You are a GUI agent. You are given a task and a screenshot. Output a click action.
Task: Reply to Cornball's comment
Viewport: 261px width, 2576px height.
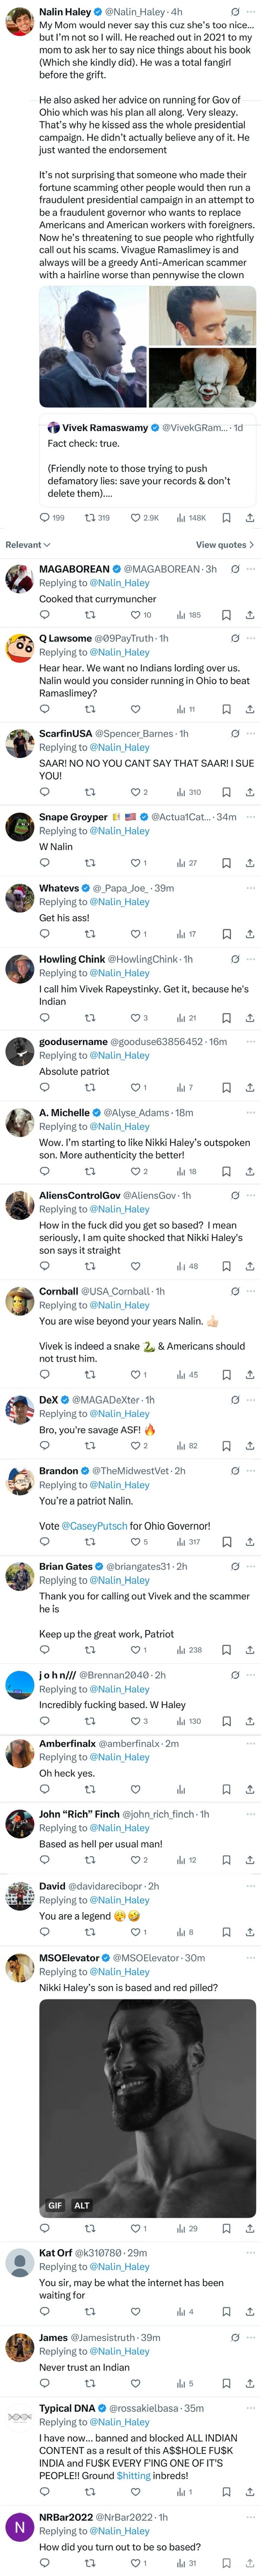point(44,1375)
